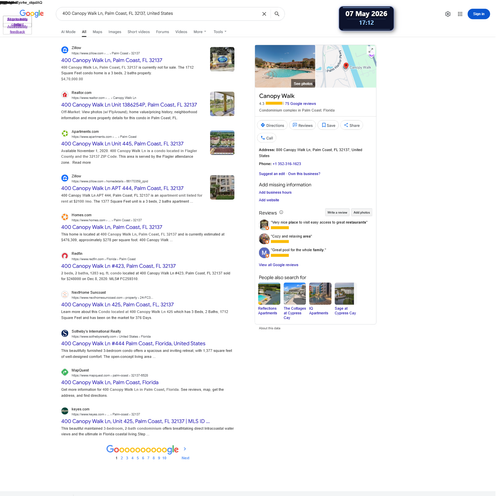The height and width of the screenshot is (496, 500).
Task: Open the settings gear icon
Action: 448,14
